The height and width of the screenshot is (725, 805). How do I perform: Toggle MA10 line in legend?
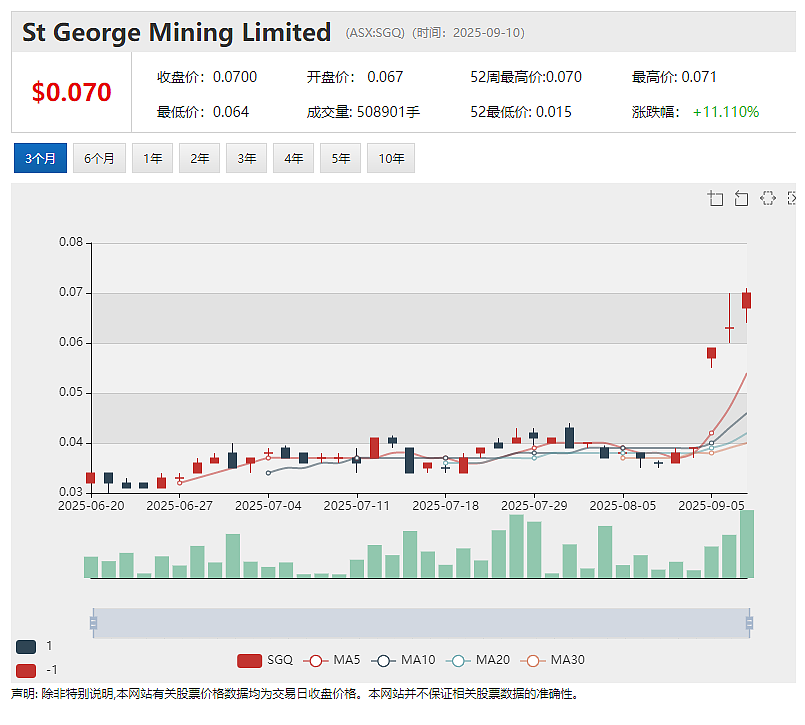click(x=403, y=660)
